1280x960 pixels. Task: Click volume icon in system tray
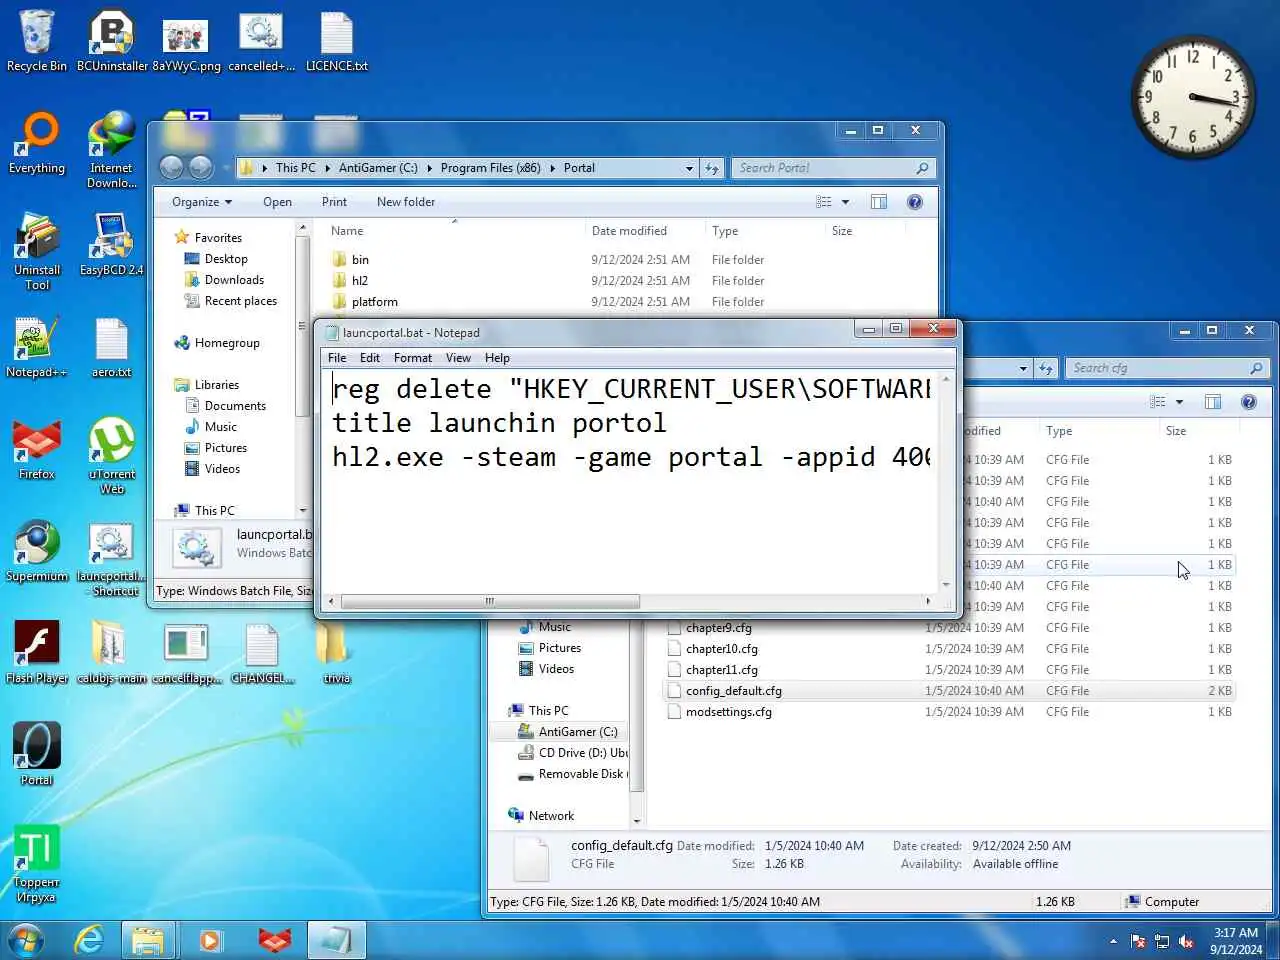click(1186, 941)
